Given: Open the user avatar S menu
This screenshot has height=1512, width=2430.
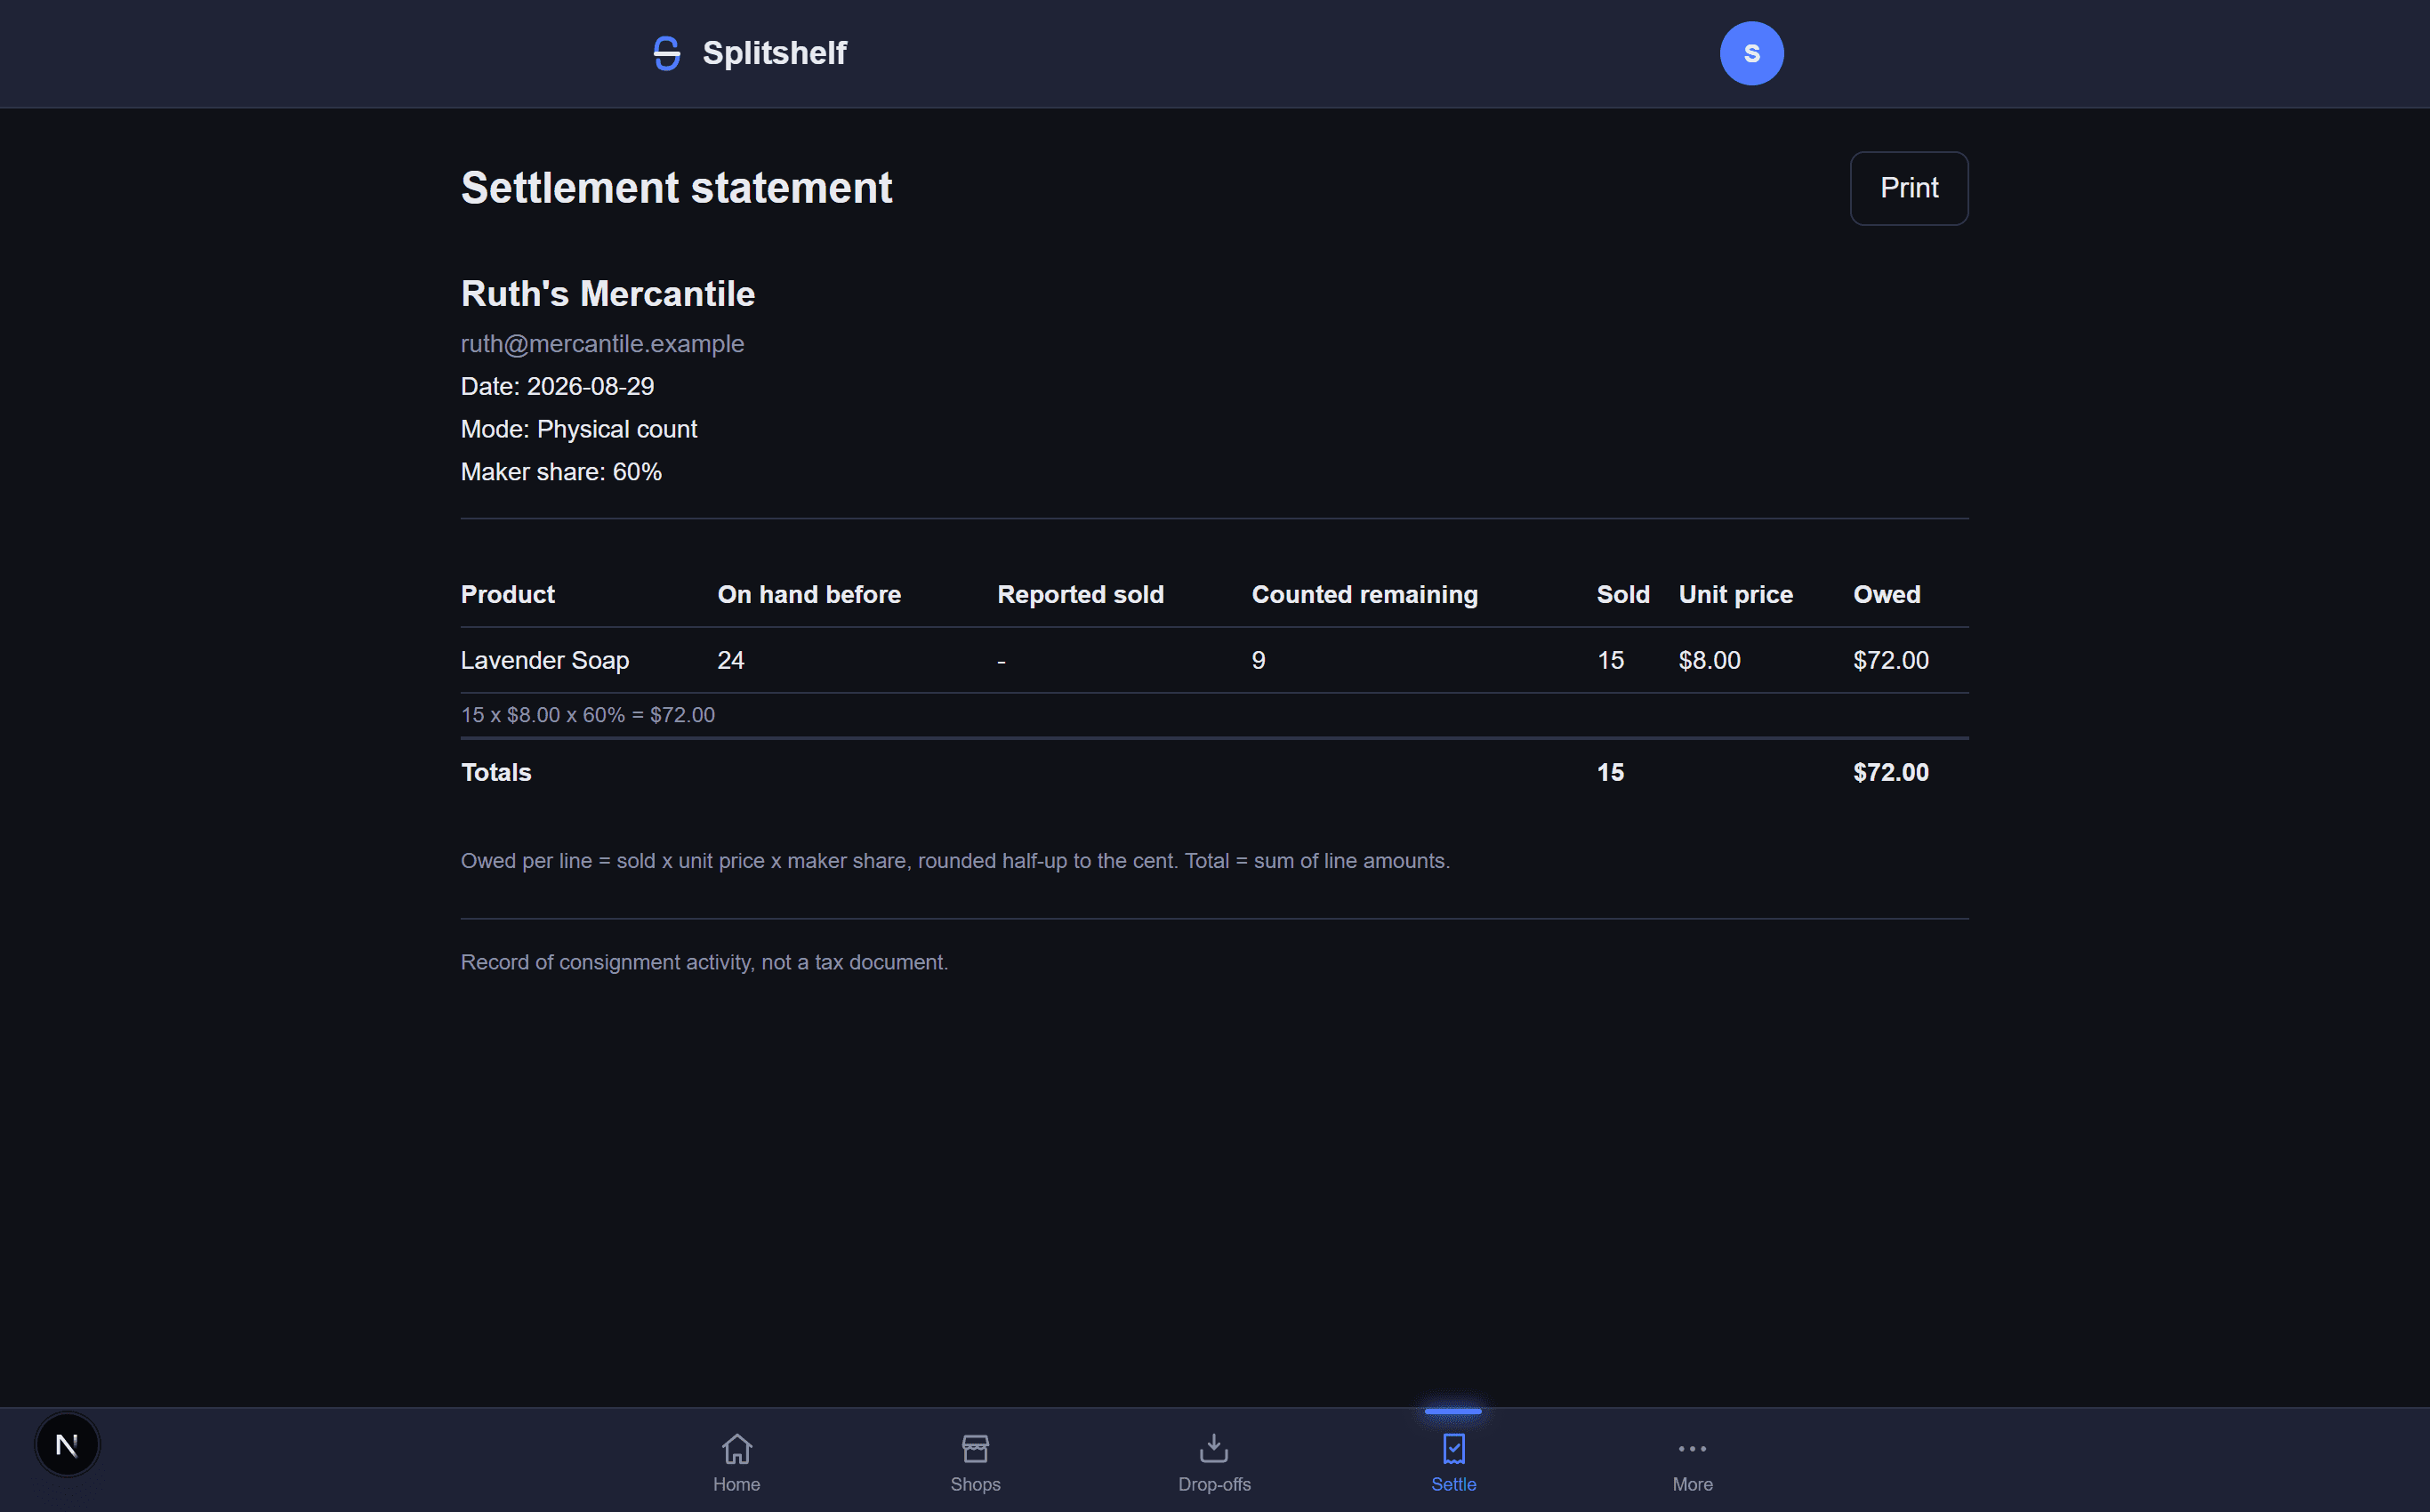Looking at the screenshot, I should point(1751,53).
